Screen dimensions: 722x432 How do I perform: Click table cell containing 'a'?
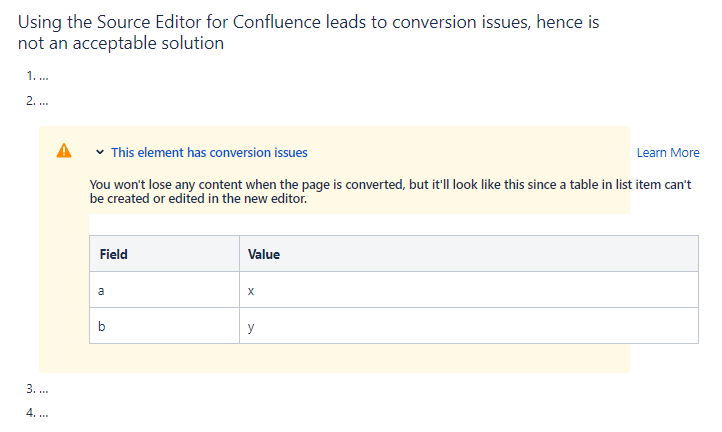(164, 290)
